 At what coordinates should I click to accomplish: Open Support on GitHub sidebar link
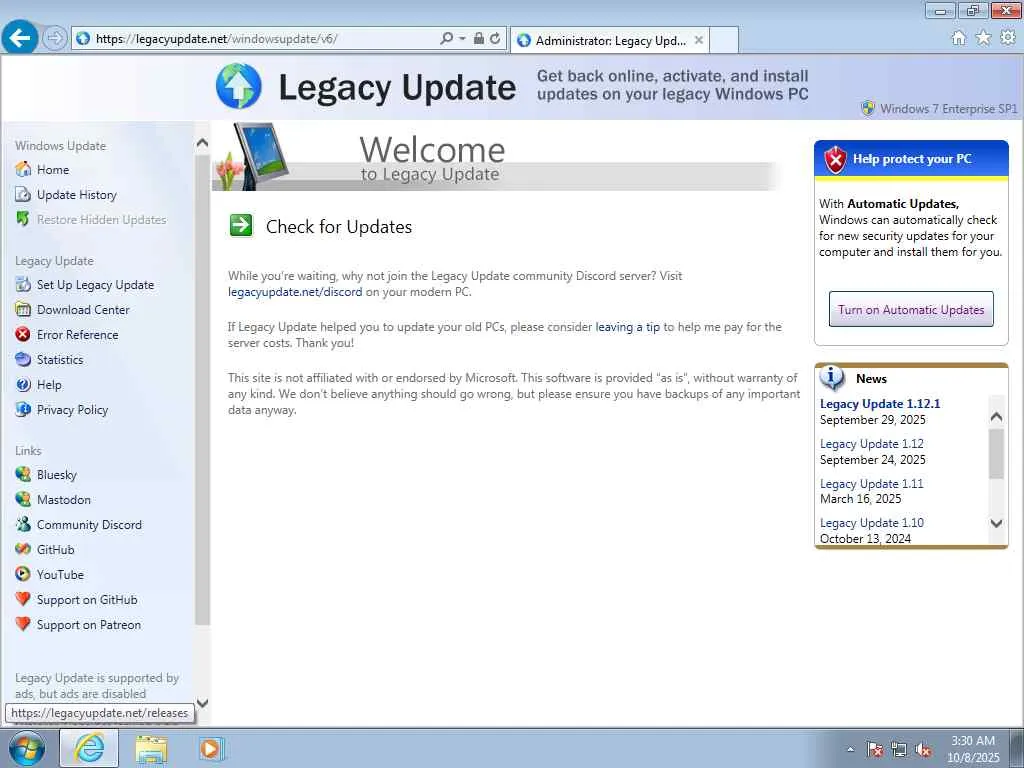pos(87,600)
